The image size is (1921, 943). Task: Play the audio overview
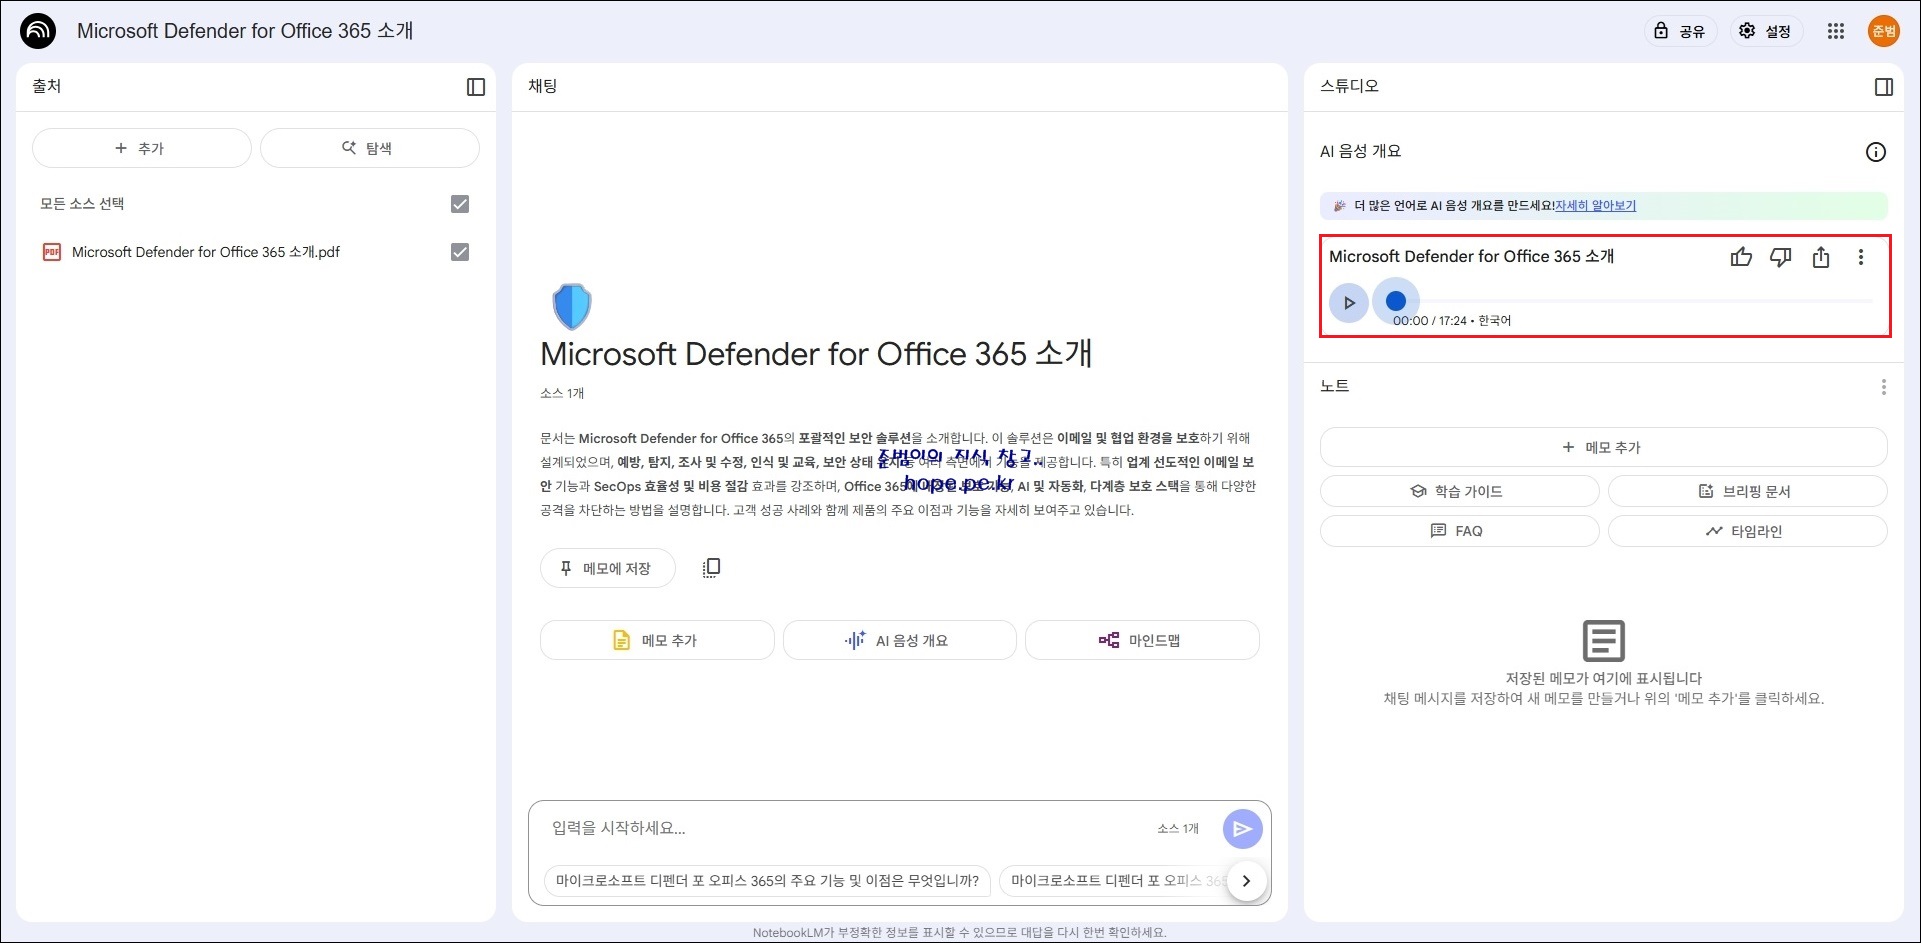tap(1349, 302)
